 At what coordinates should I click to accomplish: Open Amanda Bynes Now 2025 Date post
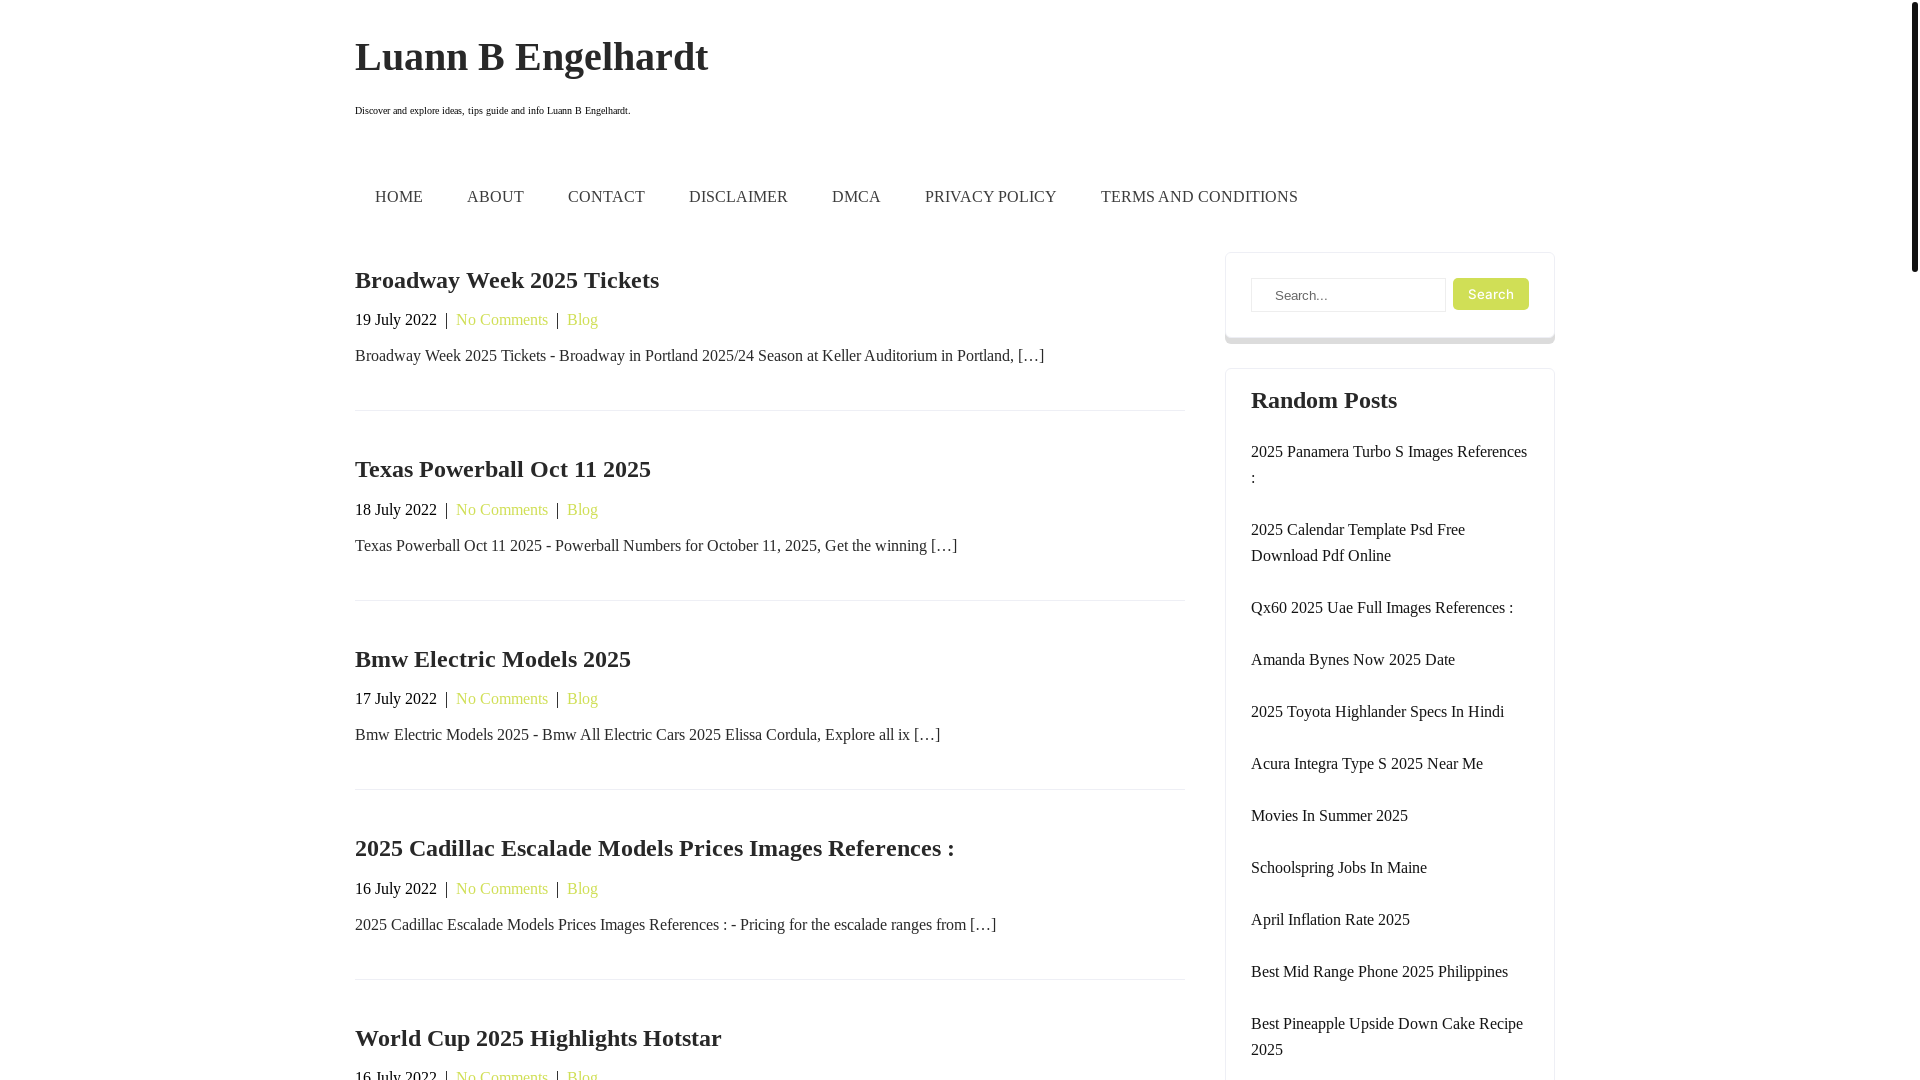pyautogui.click(x=1353, y=660)
